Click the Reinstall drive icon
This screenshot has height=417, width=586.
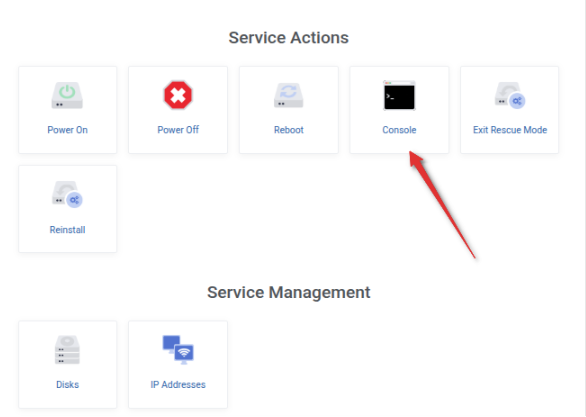(x=67, y=194)
